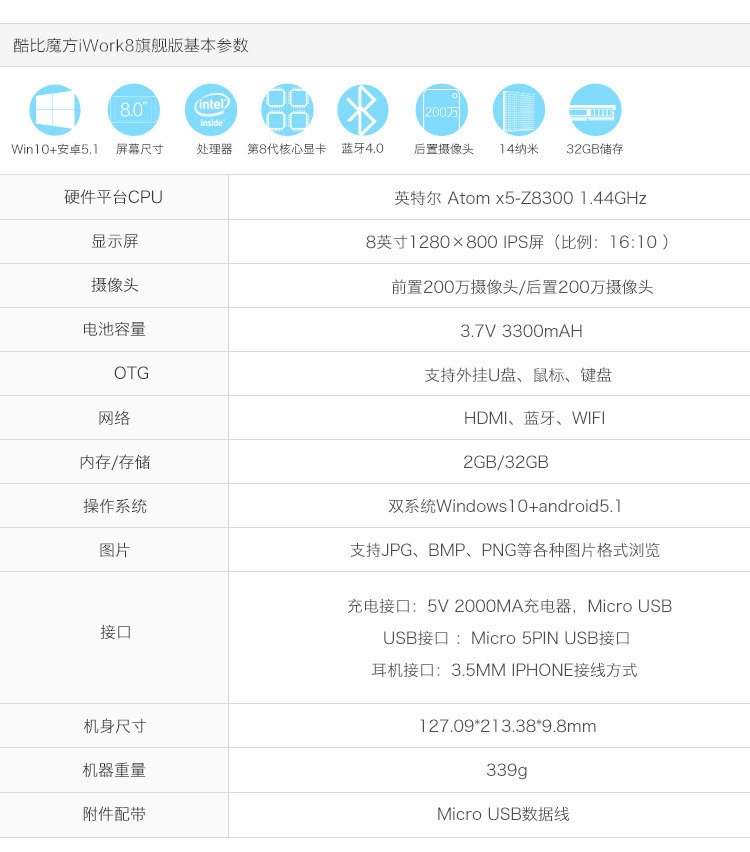The height and width of the screenshot is (852, 750).
Task: Click the value 支持外挂U盘、鼠标、键盘
Action: click(x=518, y=375)
